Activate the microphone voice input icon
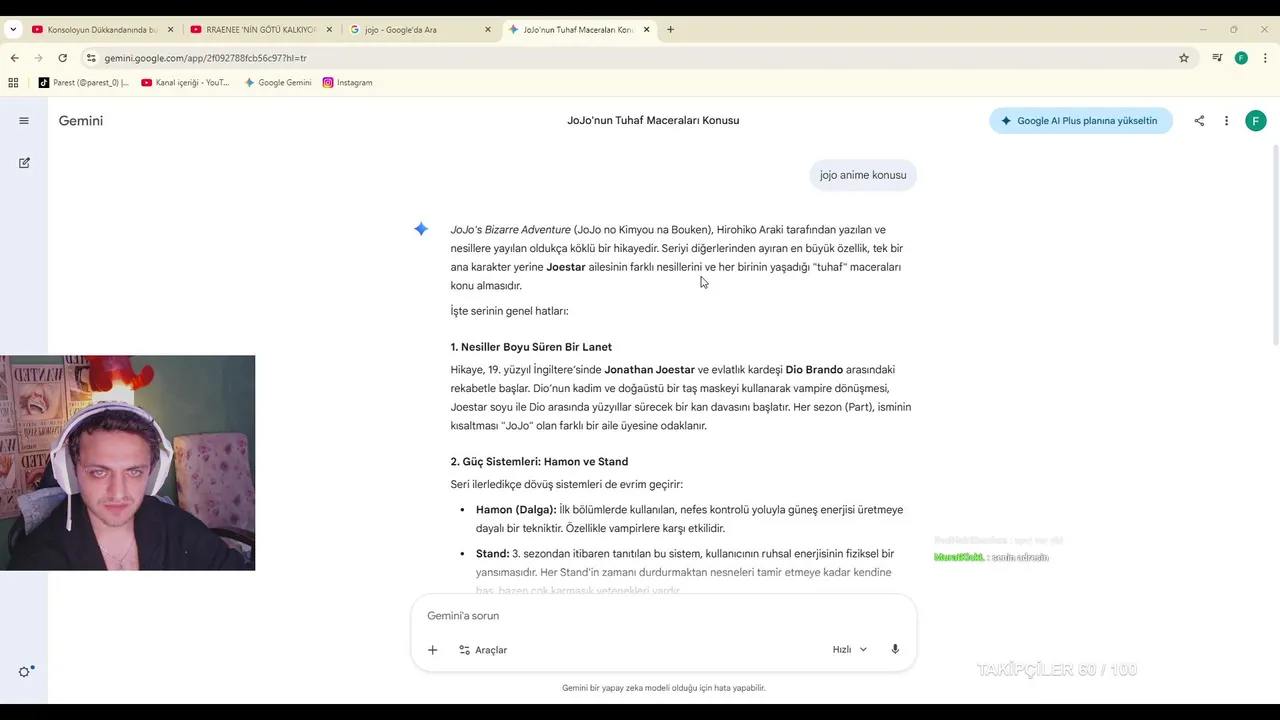The image size is (1280, 720). [x=895, y=649]
